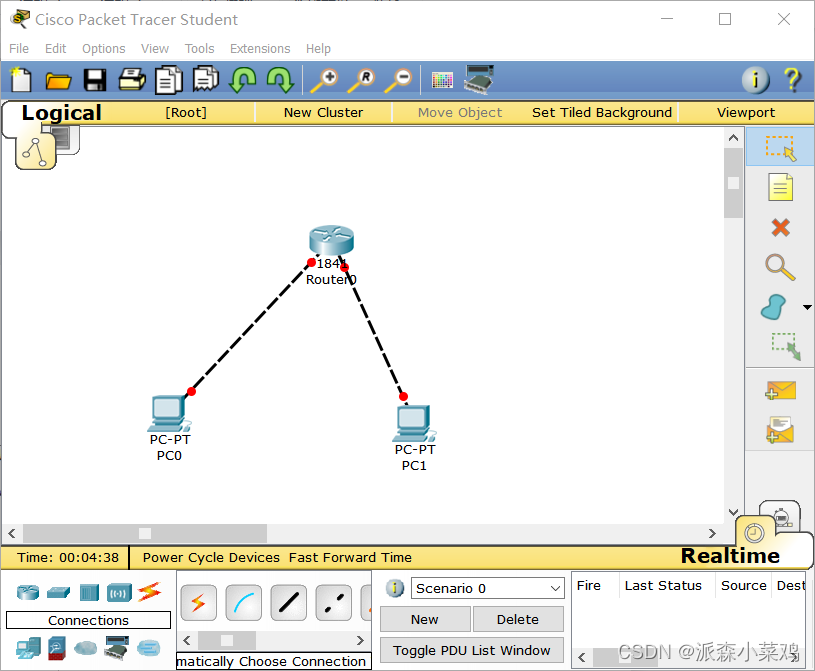The height and width of the screenshot is (671, 815).
Task: Choose the Select tool
Action: 780,148
